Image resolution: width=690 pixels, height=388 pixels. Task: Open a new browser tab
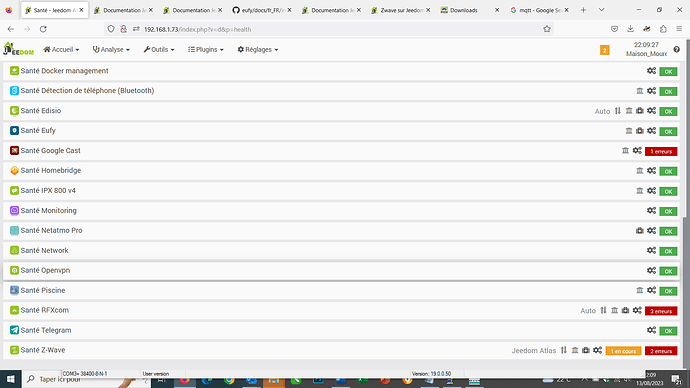(x=583, y=10)
